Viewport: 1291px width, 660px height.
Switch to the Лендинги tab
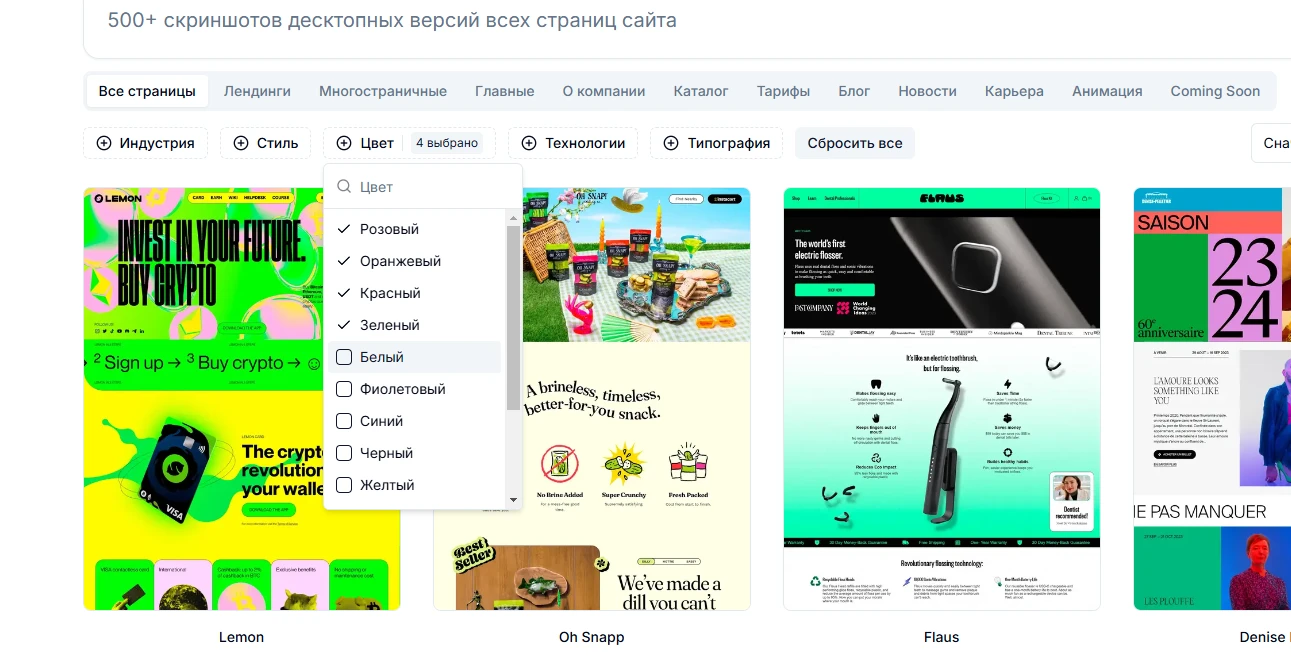(x=257, y=91)
